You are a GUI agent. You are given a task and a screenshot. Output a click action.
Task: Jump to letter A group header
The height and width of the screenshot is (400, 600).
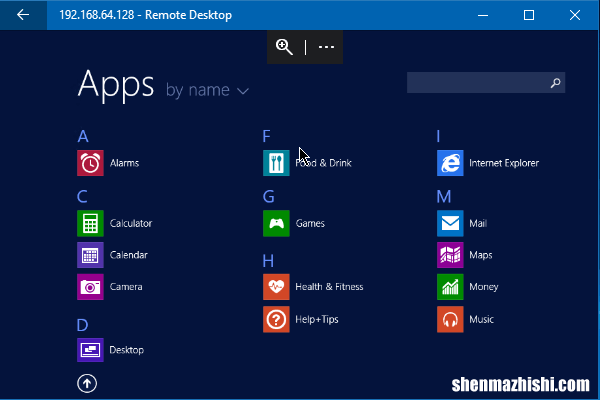click(x=83, y=136)
